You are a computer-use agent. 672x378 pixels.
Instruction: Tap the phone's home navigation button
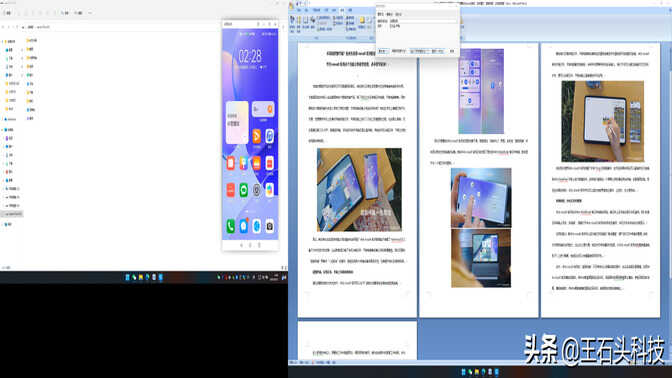pos(250,245)
